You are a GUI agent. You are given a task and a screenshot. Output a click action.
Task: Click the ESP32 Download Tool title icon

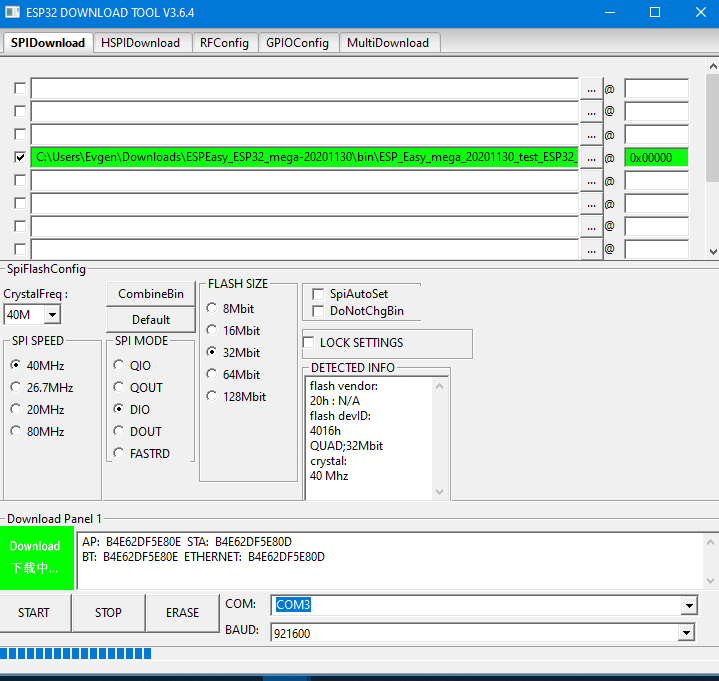pos(12,12)
